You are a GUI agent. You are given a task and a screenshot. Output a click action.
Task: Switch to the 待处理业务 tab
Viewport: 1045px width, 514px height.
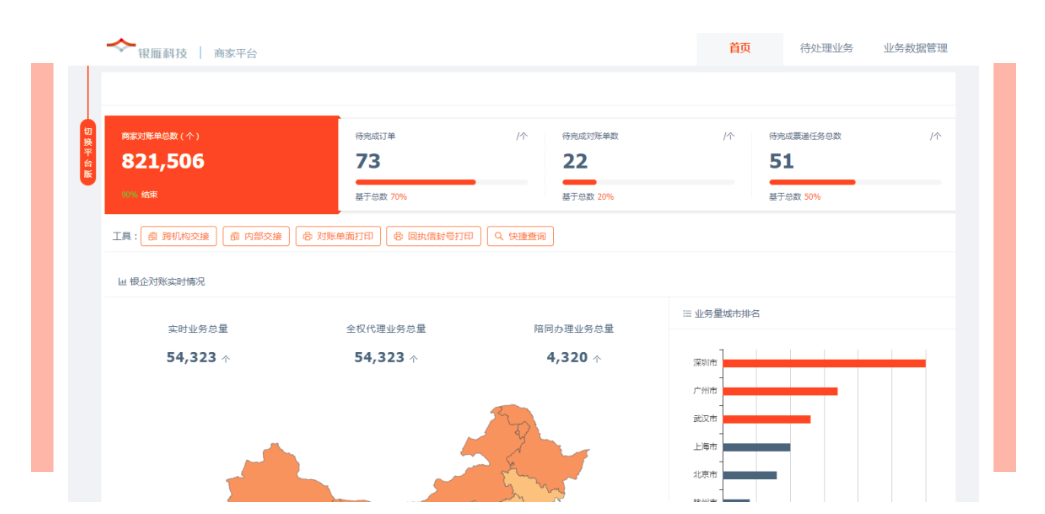coord(826,48)
